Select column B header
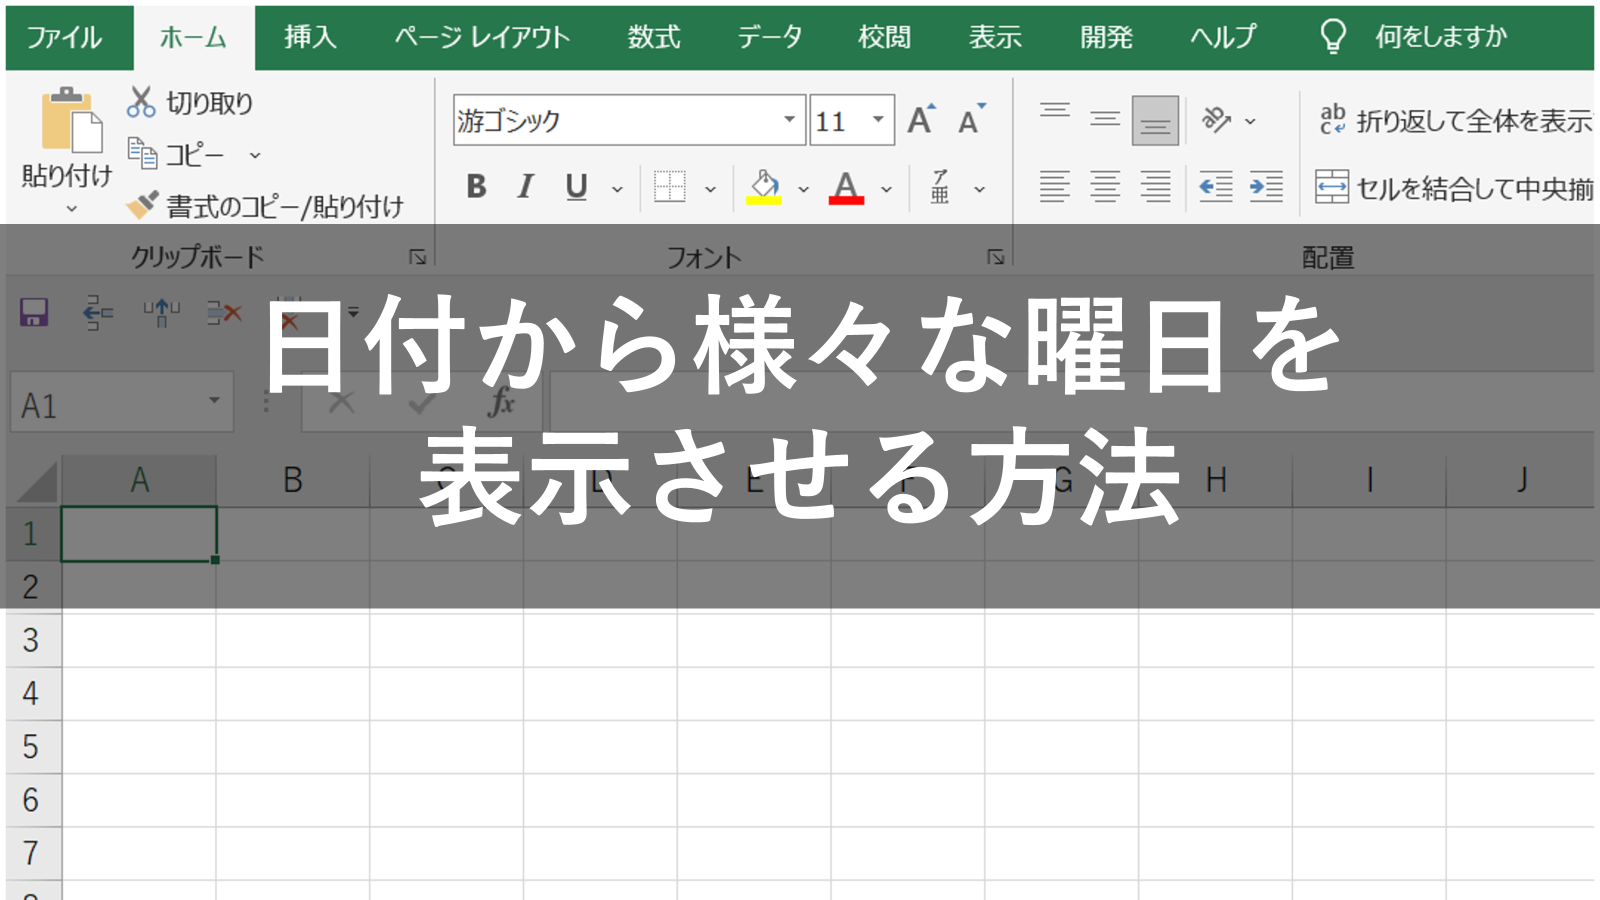This screenshot has height=900, width=1600. click(x=293, y=480)
